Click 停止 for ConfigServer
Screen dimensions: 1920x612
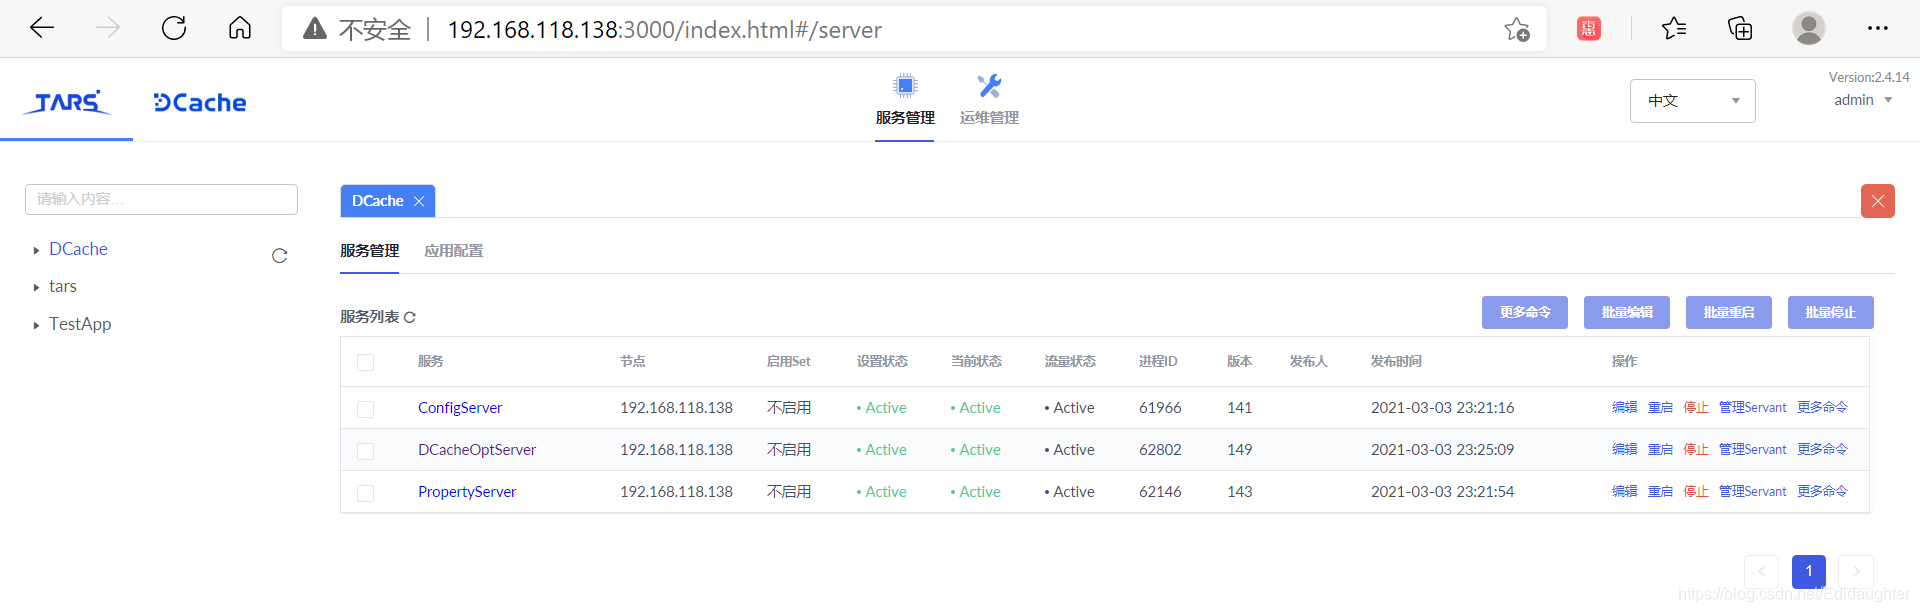pyautogui.click(x=1696, y=407)
